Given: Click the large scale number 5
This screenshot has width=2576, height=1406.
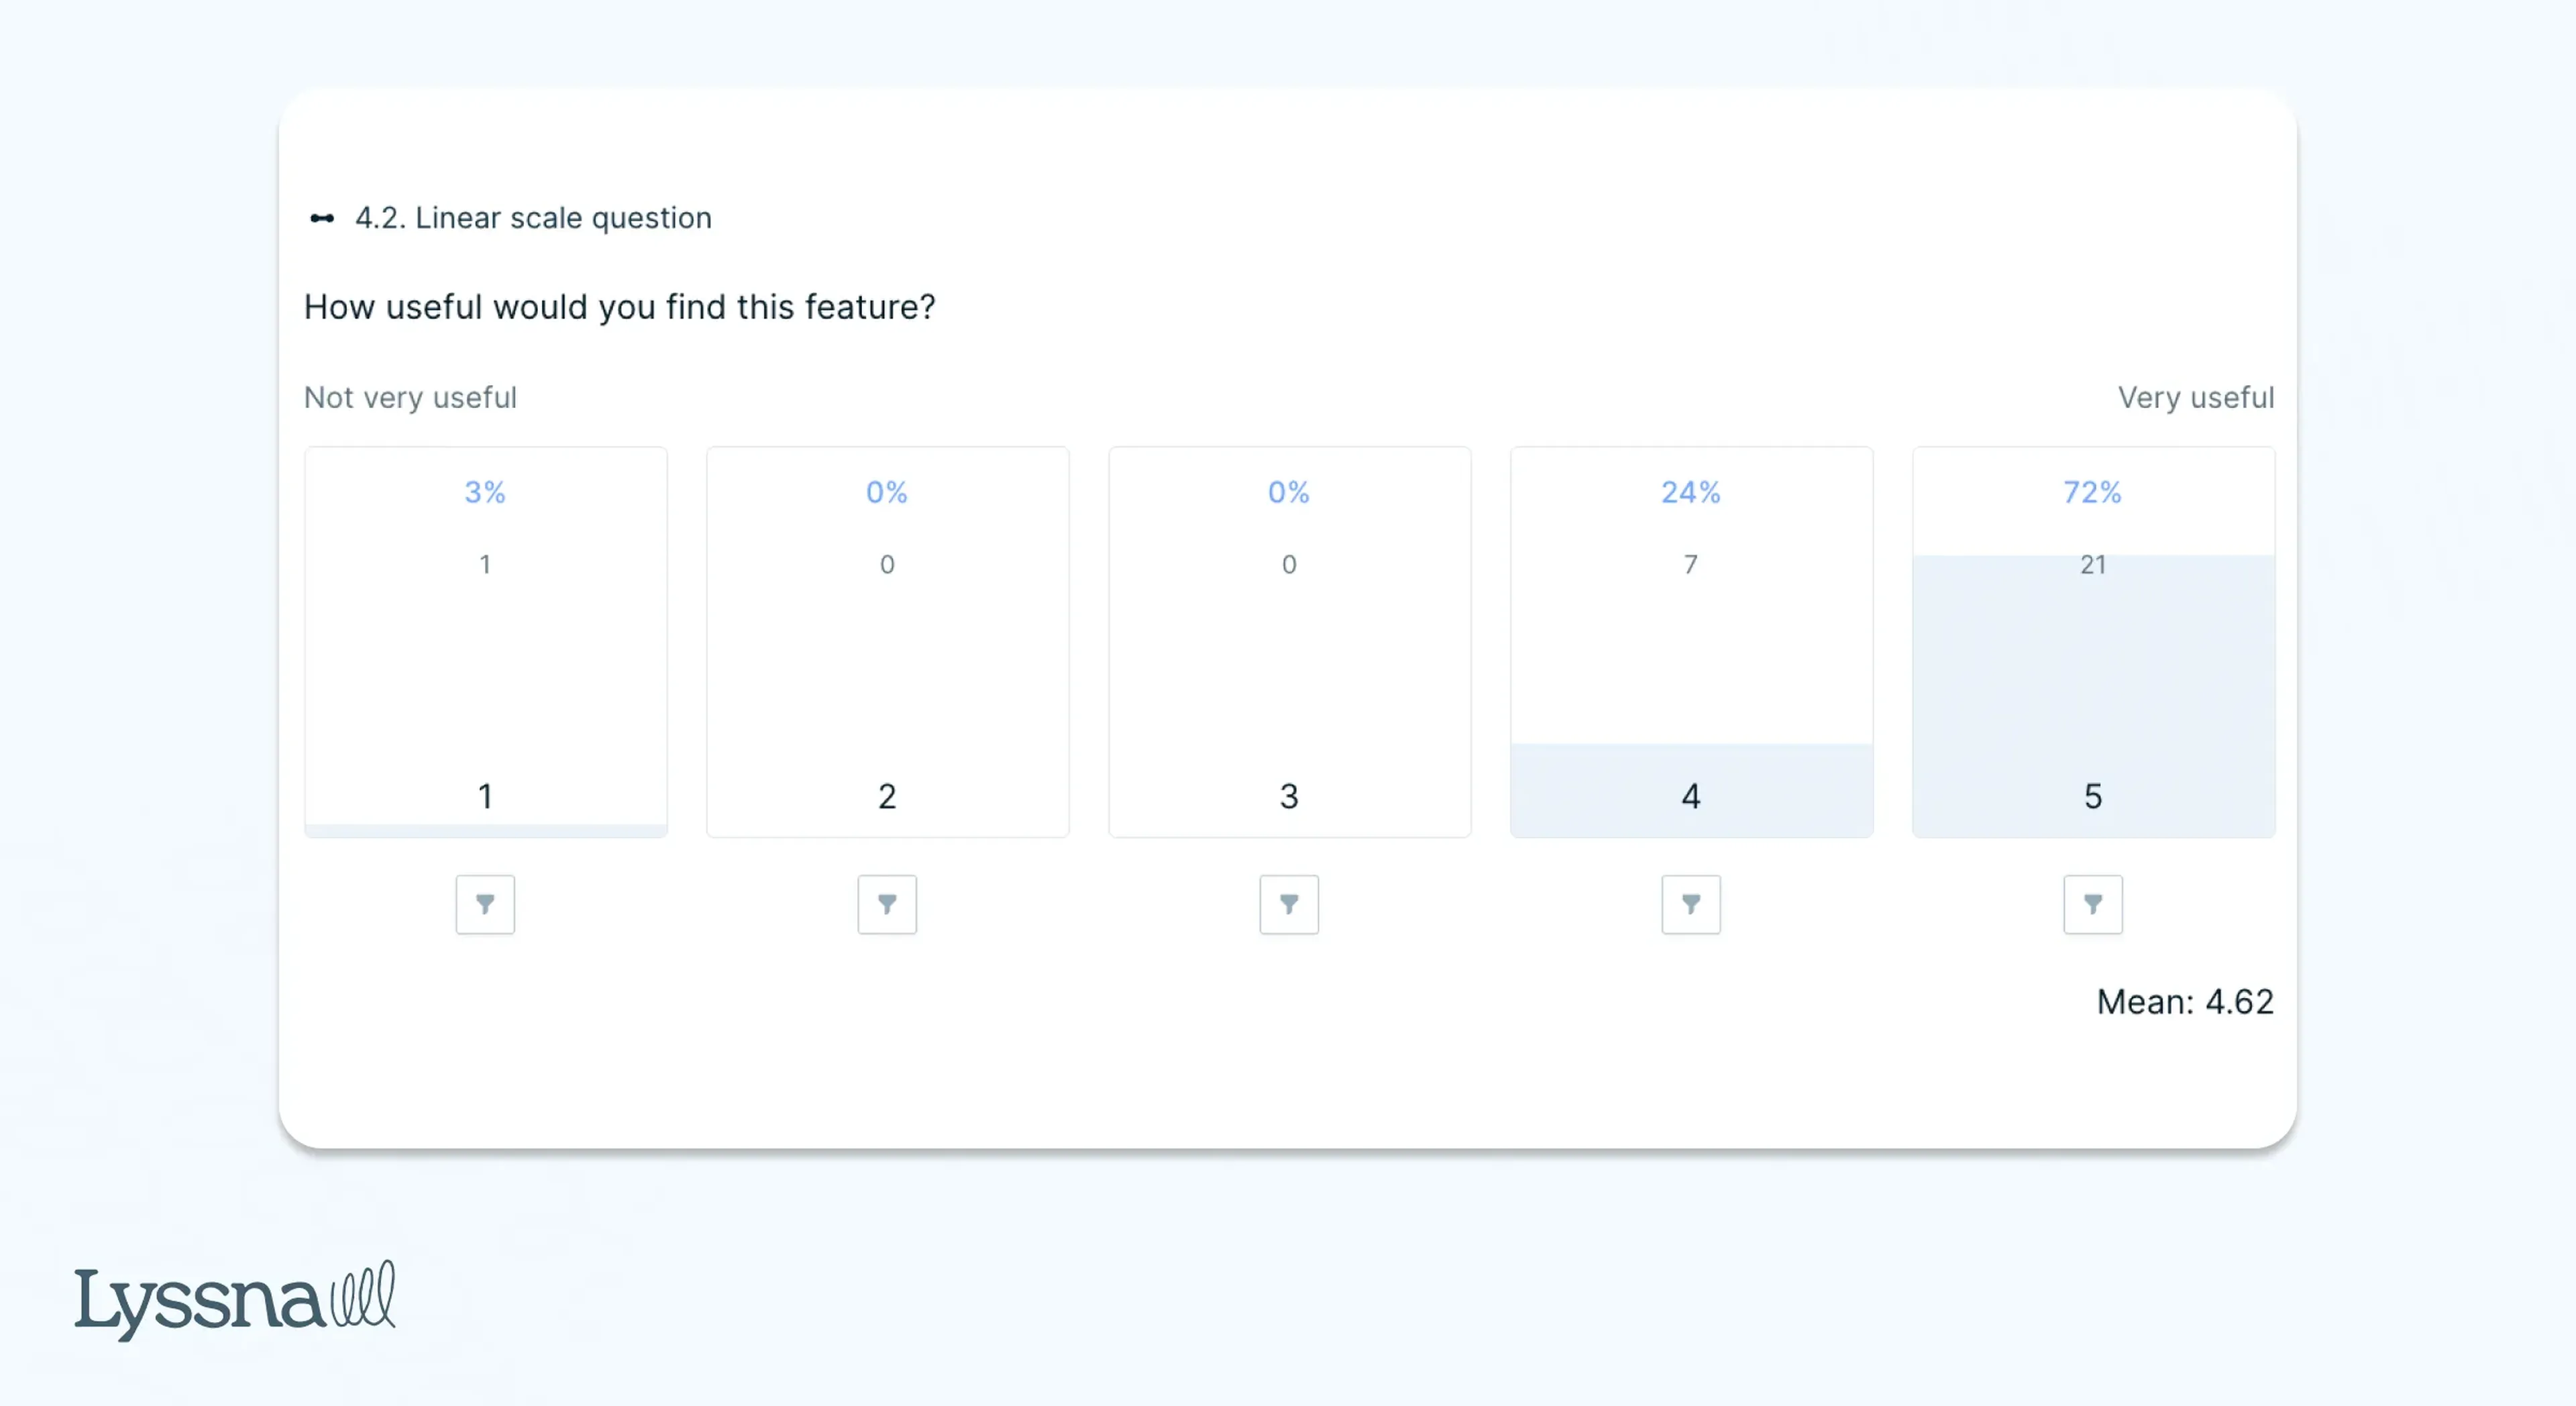Looking at the screenshot, I should point(2093,796).
